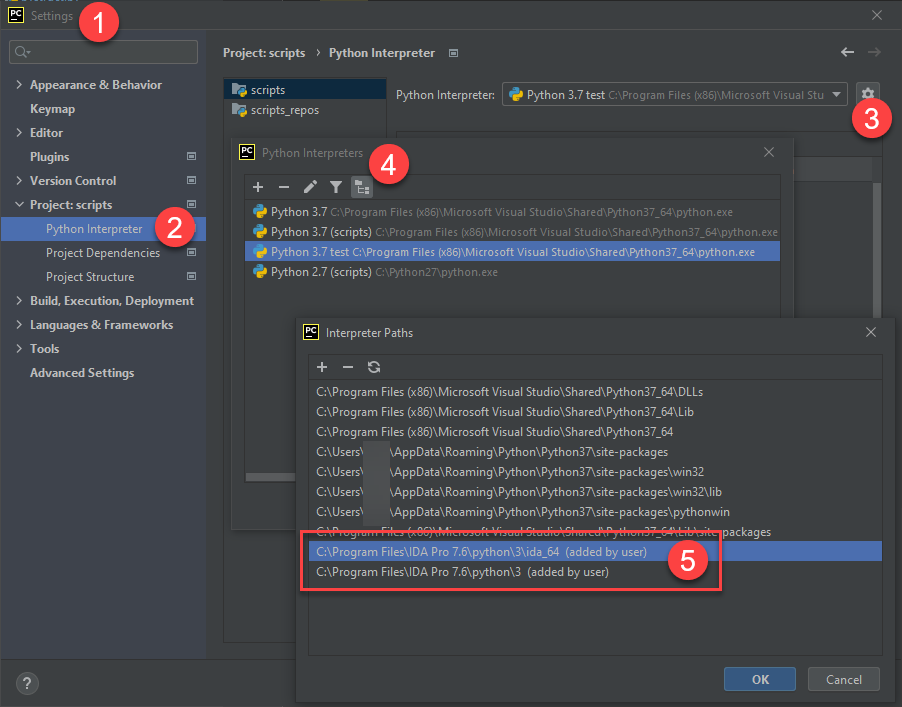Click project-level icon next to Version Control
Screen dimensions: 902x707
pos(192,181)
